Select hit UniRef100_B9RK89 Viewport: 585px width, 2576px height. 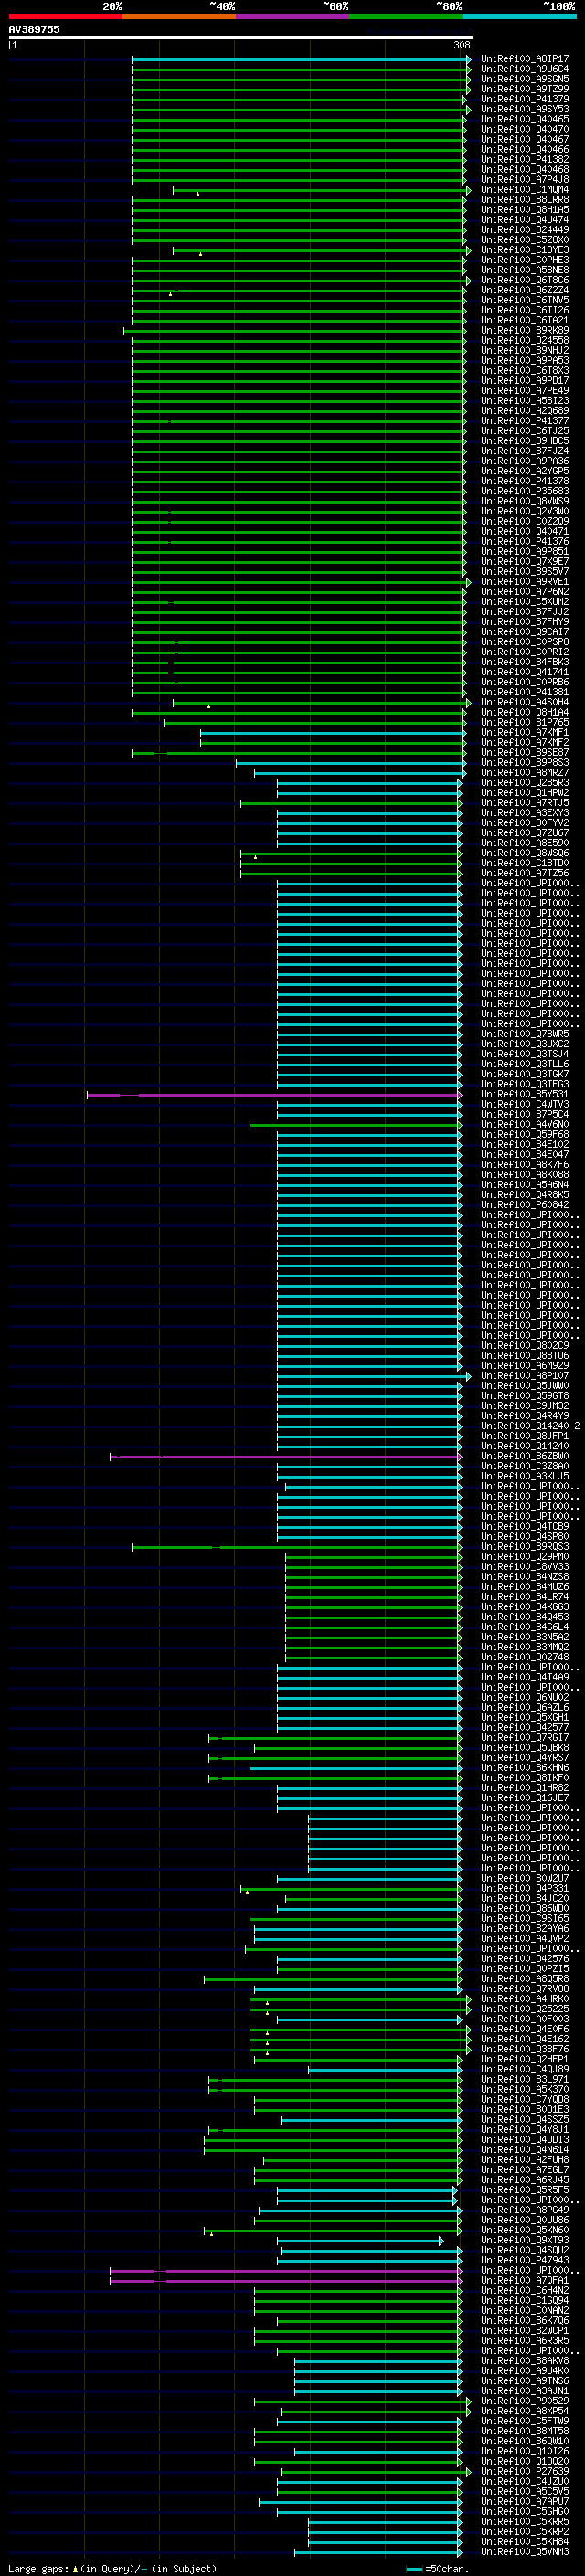(x=525, y=330)
